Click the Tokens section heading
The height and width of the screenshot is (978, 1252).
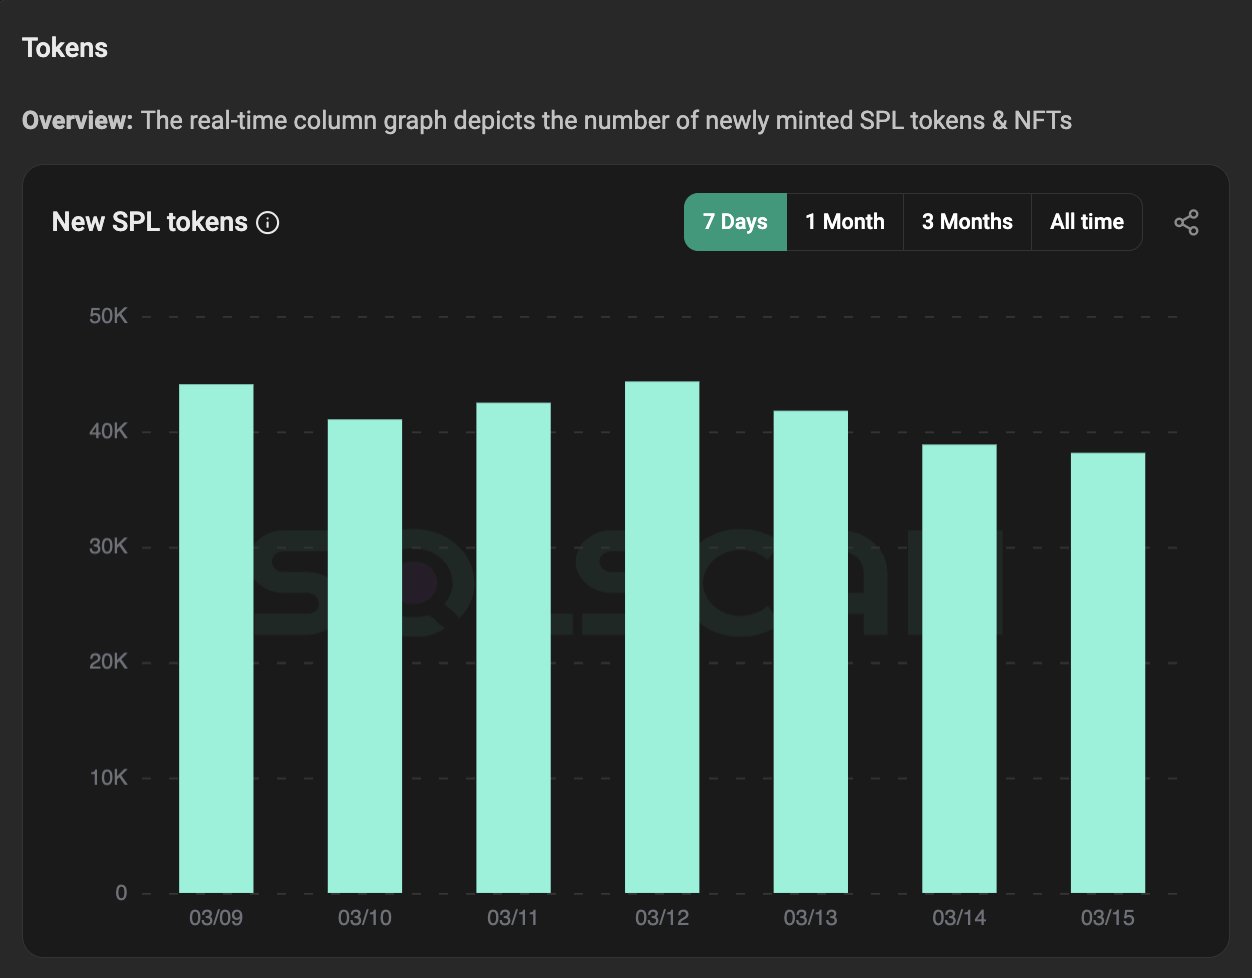[x=65, y=48]
